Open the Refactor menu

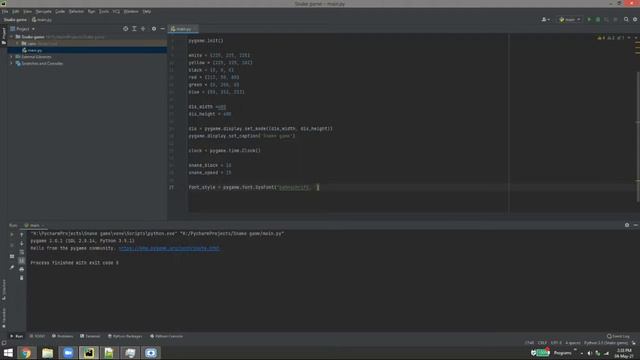(76, 11)
